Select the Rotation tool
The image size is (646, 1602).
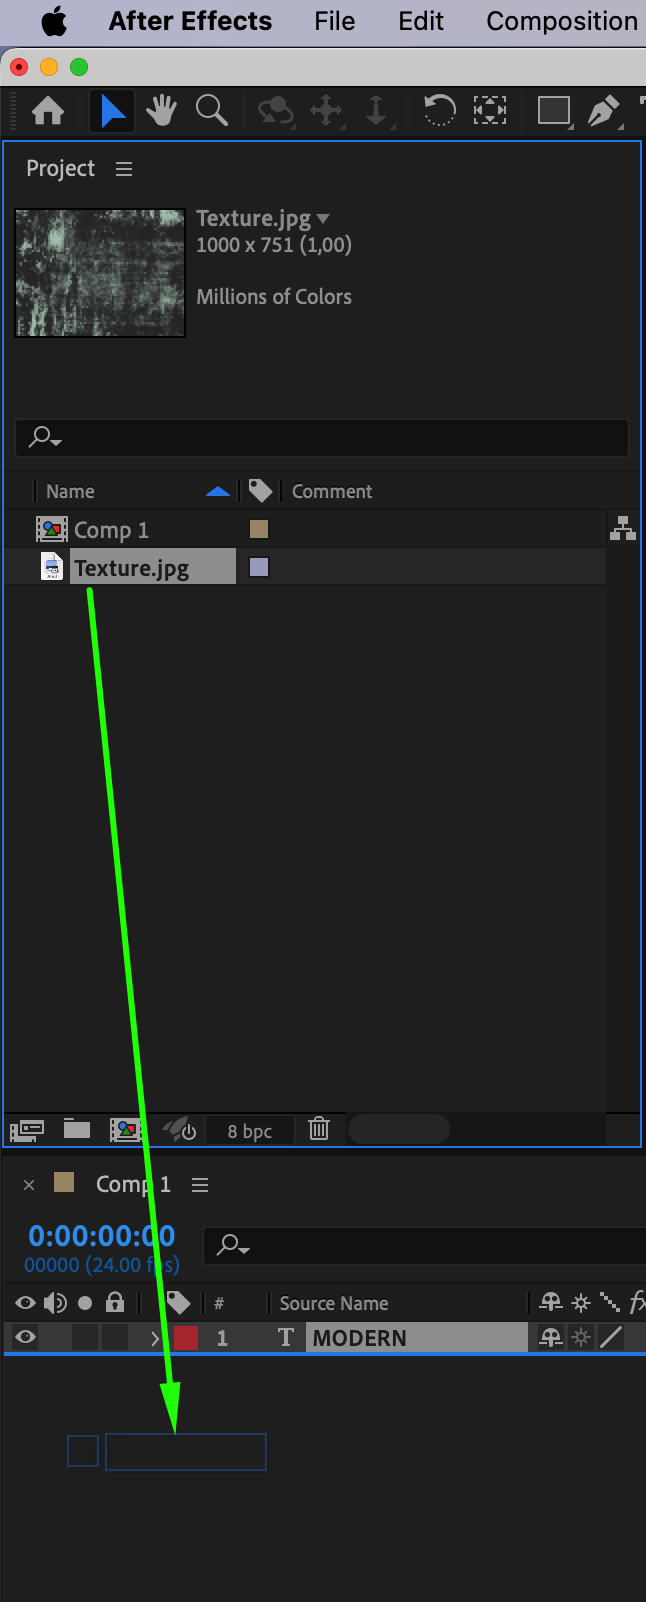pos(439,110)
